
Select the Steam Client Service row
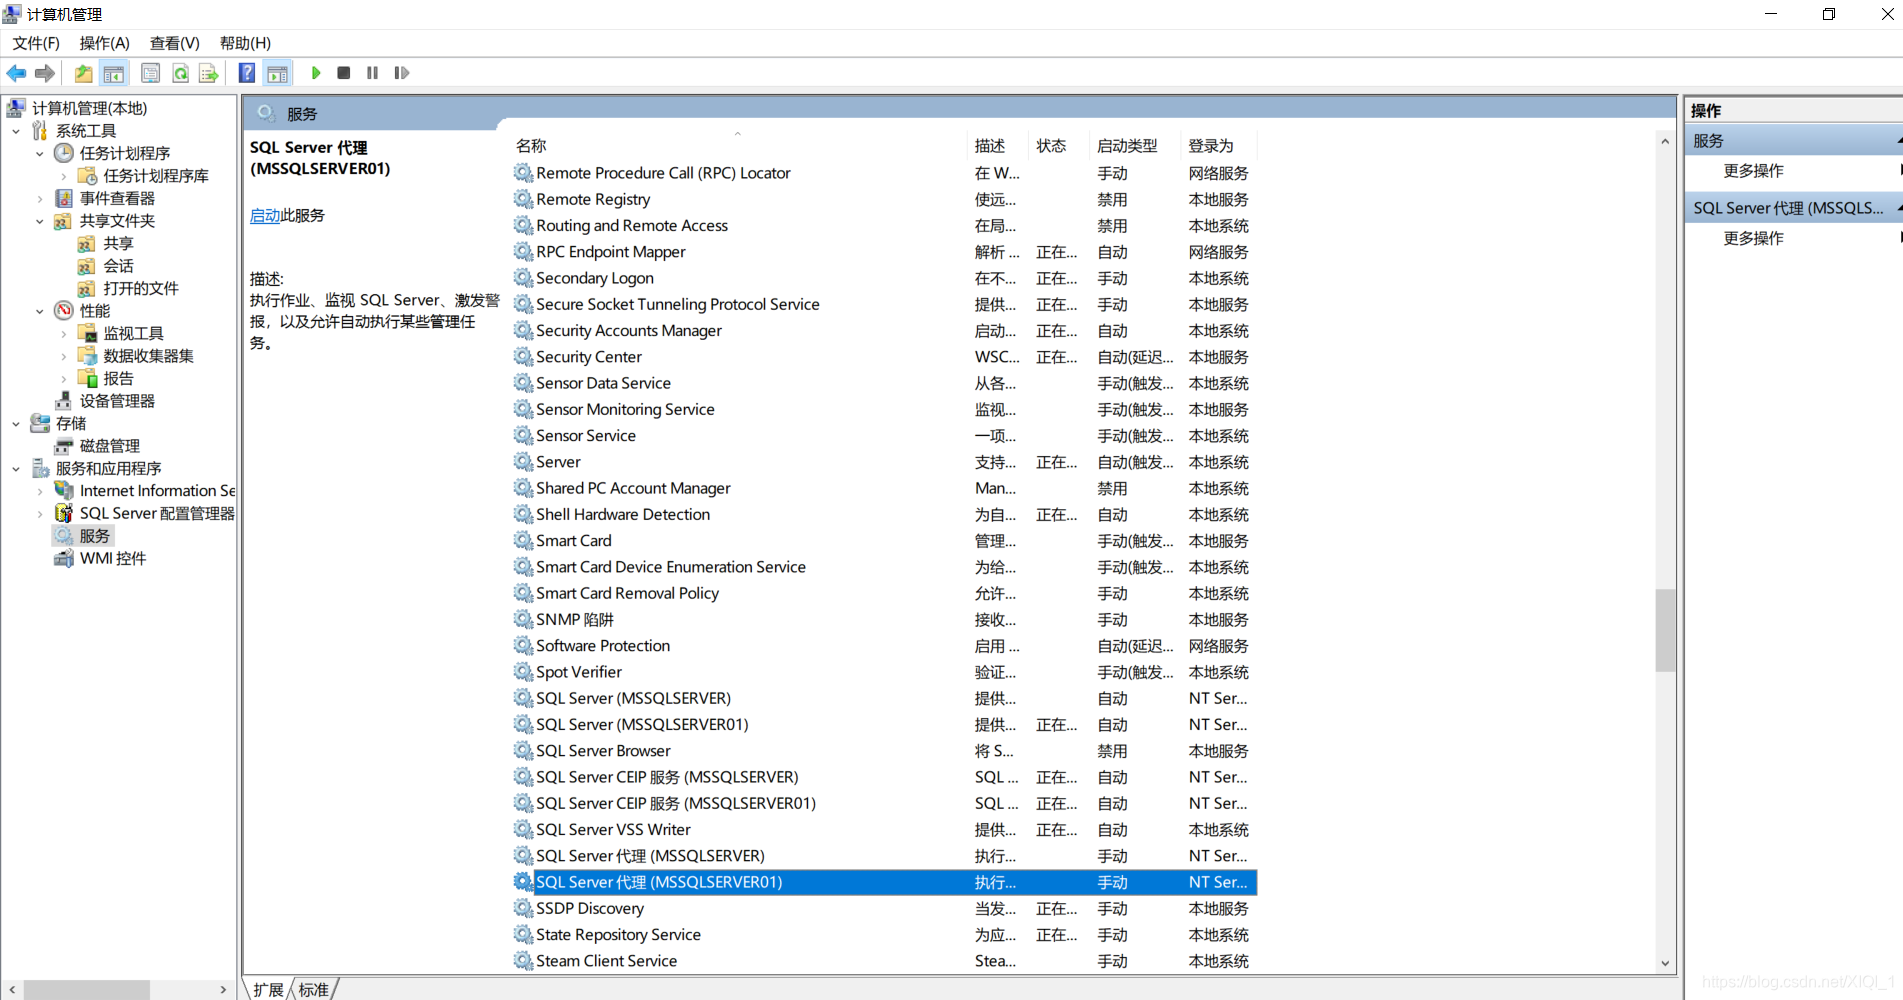pyautogui.click(x=885, y=961)
